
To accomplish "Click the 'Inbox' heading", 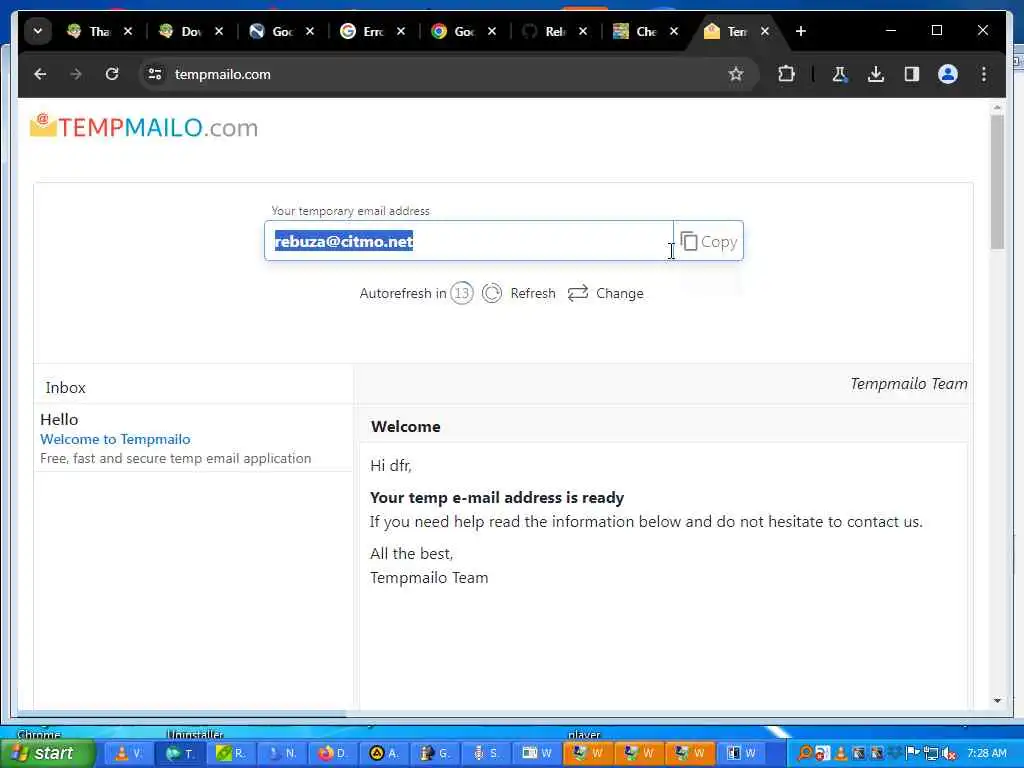I will pyautogui.click(x=65, y=387).
